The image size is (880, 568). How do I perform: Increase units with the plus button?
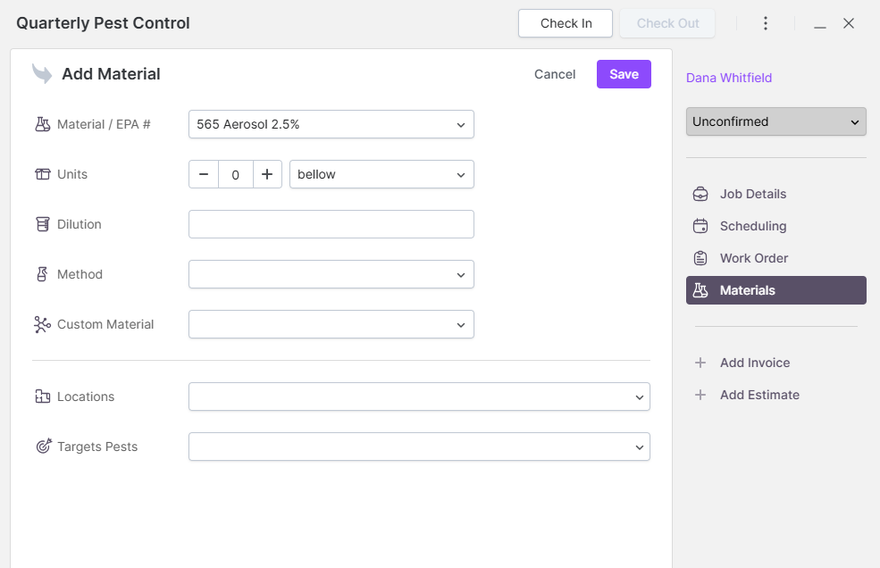tap(267, 174)
